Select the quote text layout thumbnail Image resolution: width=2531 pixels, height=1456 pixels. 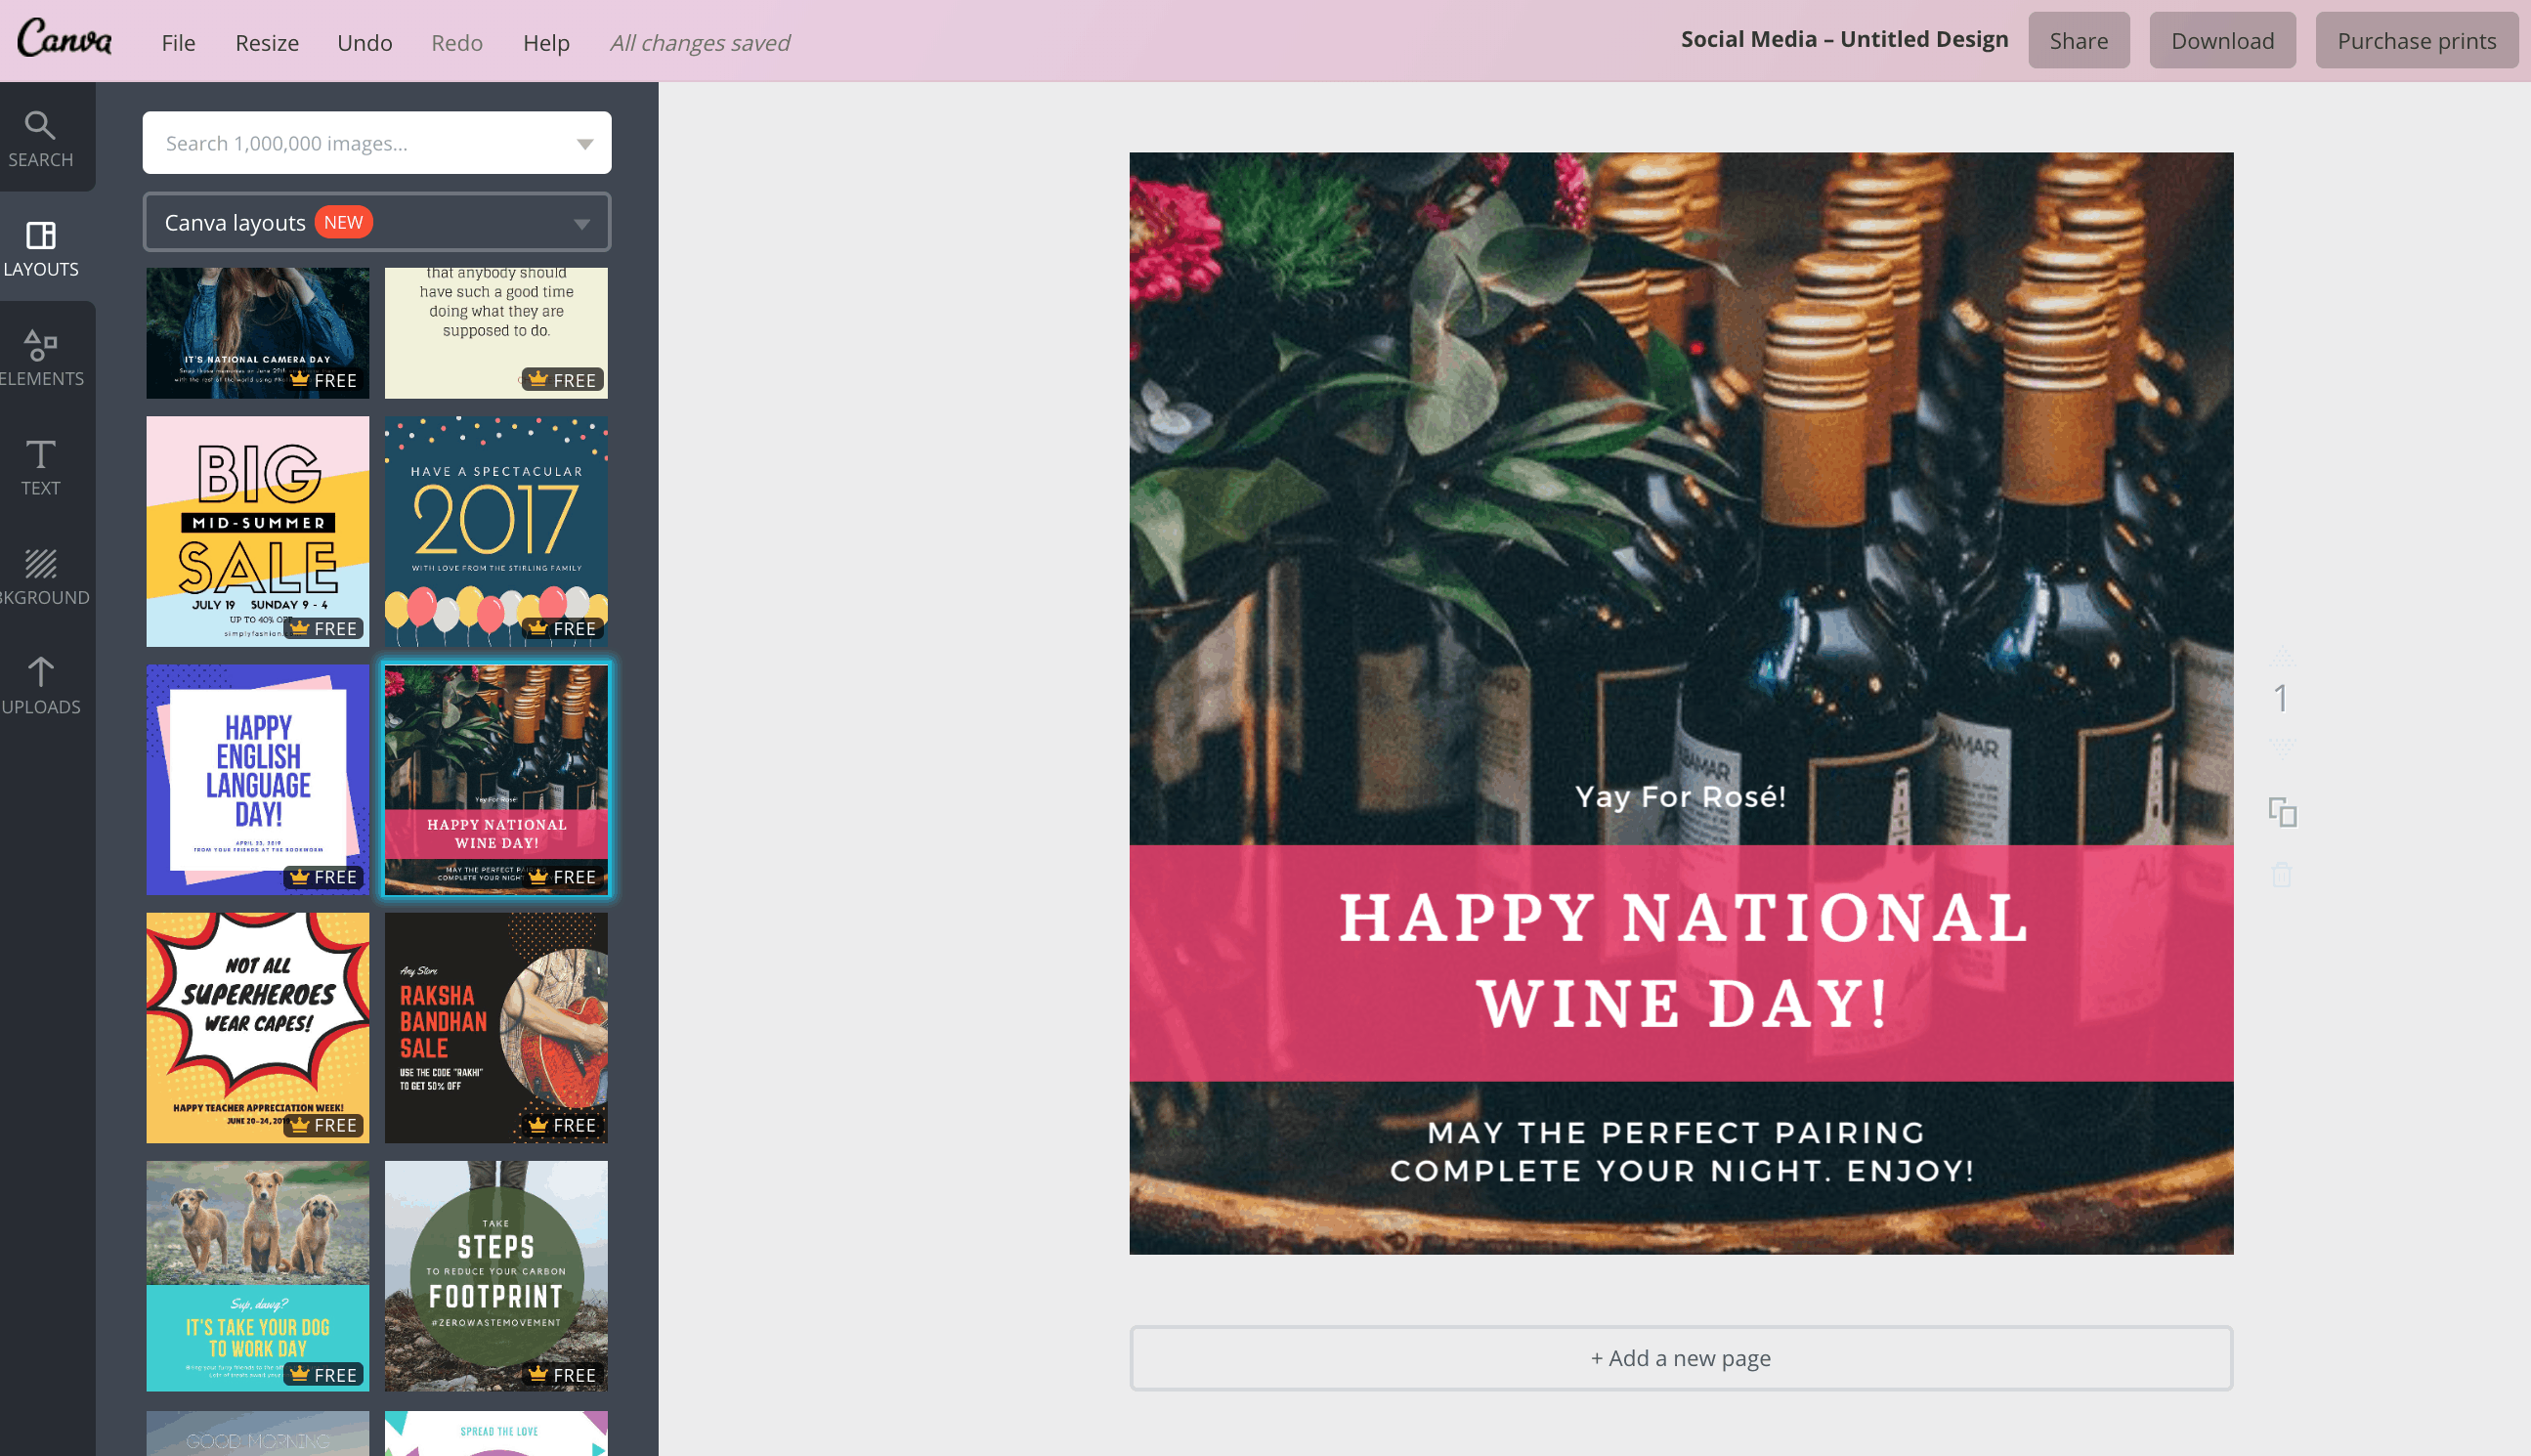(x=496, y=333)
